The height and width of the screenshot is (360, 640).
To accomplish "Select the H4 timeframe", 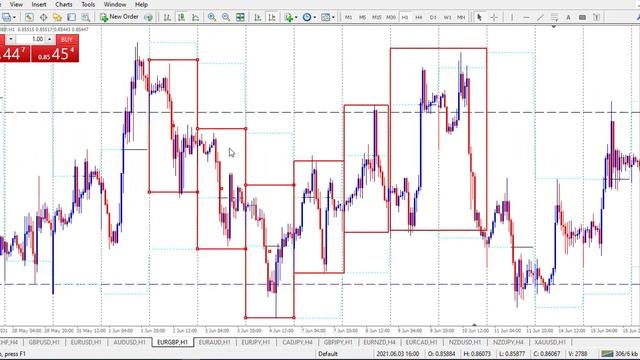I will [x=419, y=17].
